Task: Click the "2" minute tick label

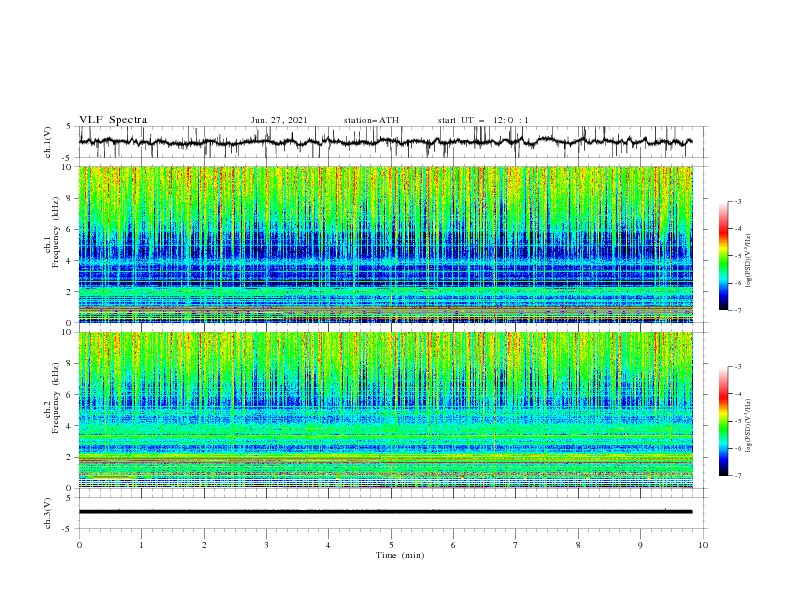Action: coord(204,545)
